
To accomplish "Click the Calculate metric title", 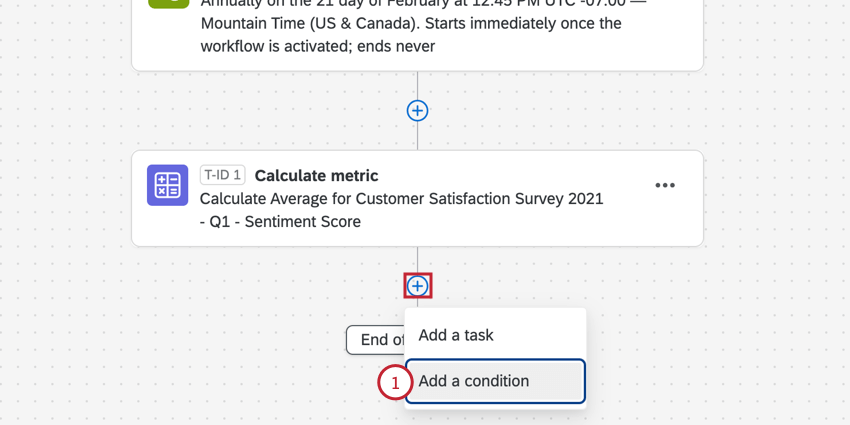I will 316,175.
